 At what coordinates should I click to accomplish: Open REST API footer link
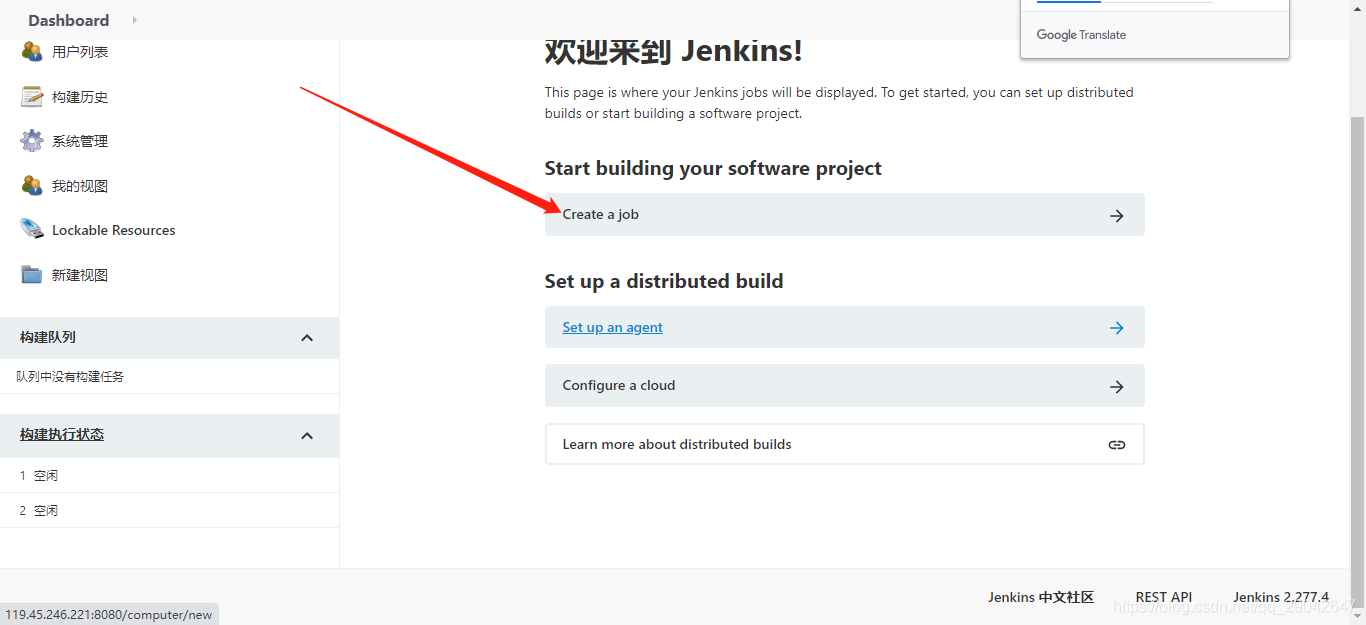1164,597
